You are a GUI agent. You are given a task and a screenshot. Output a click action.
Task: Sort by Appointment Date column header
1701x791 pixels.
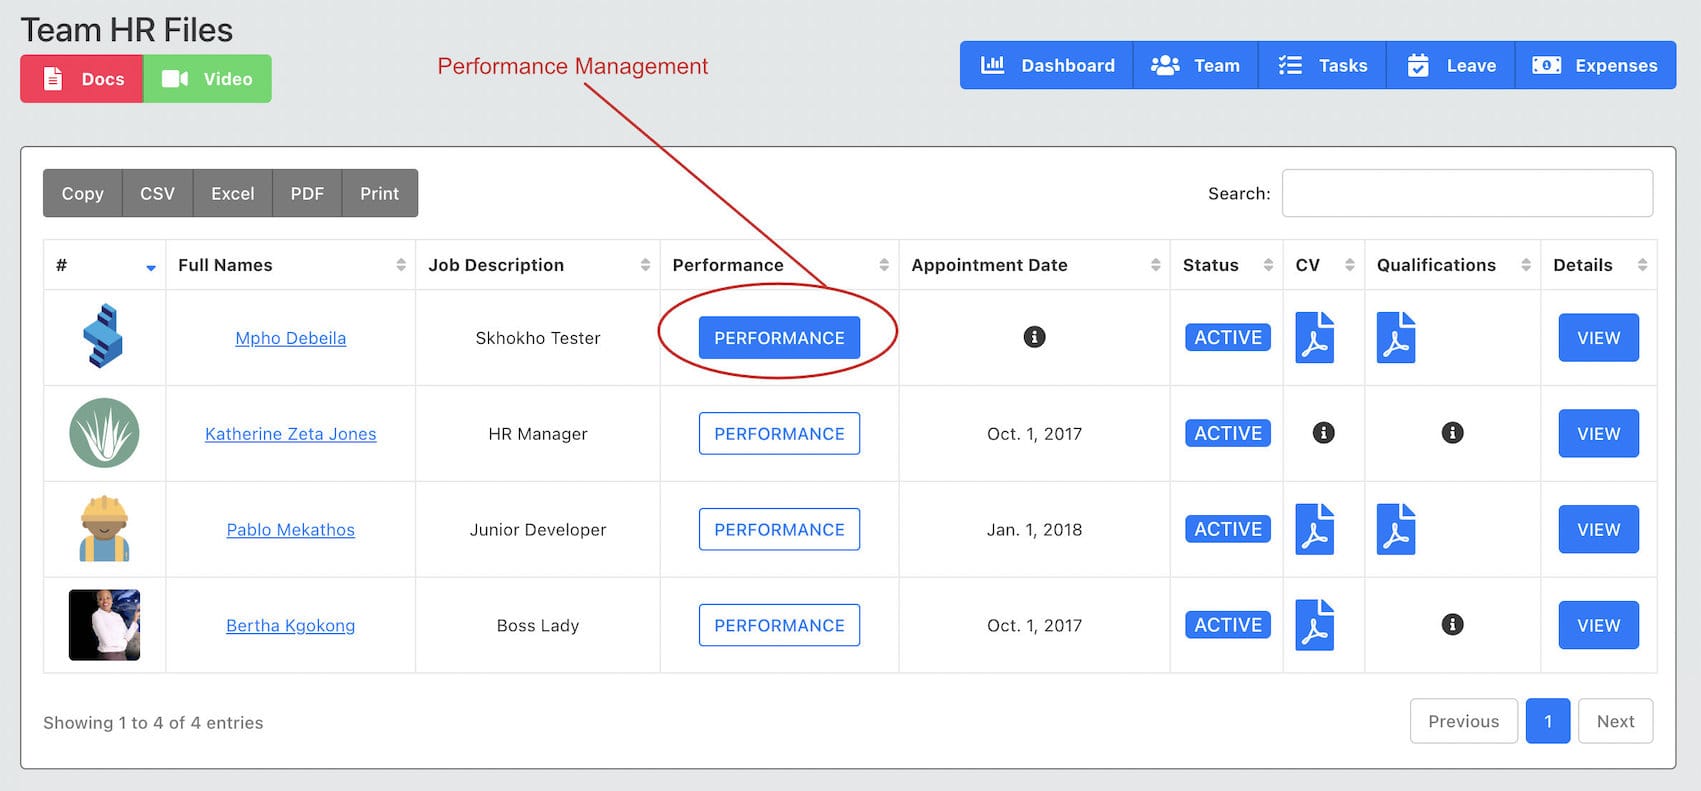(x=1034, y=265)
